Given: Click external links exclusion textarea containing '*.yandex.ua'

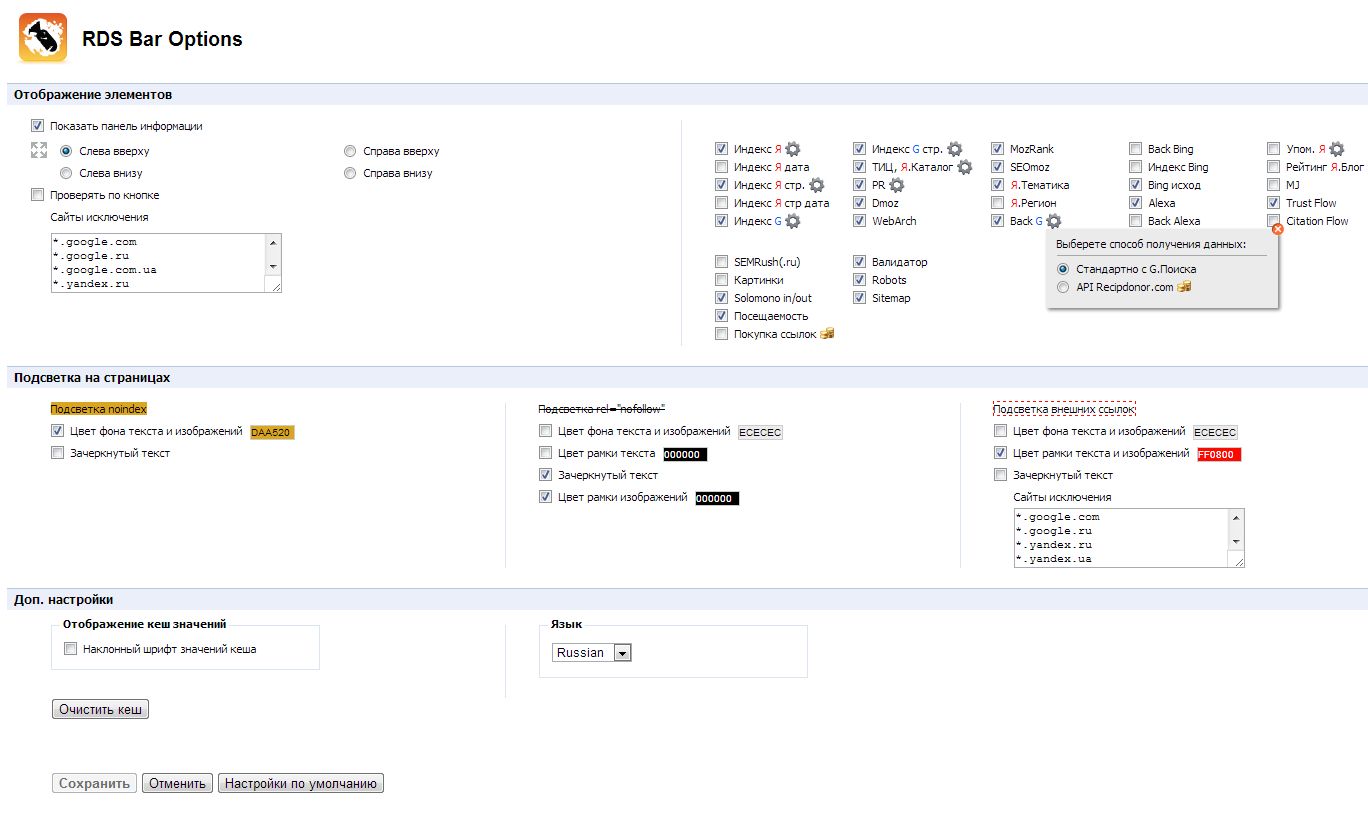Looking at the screenshot, I should [1129, 538].
